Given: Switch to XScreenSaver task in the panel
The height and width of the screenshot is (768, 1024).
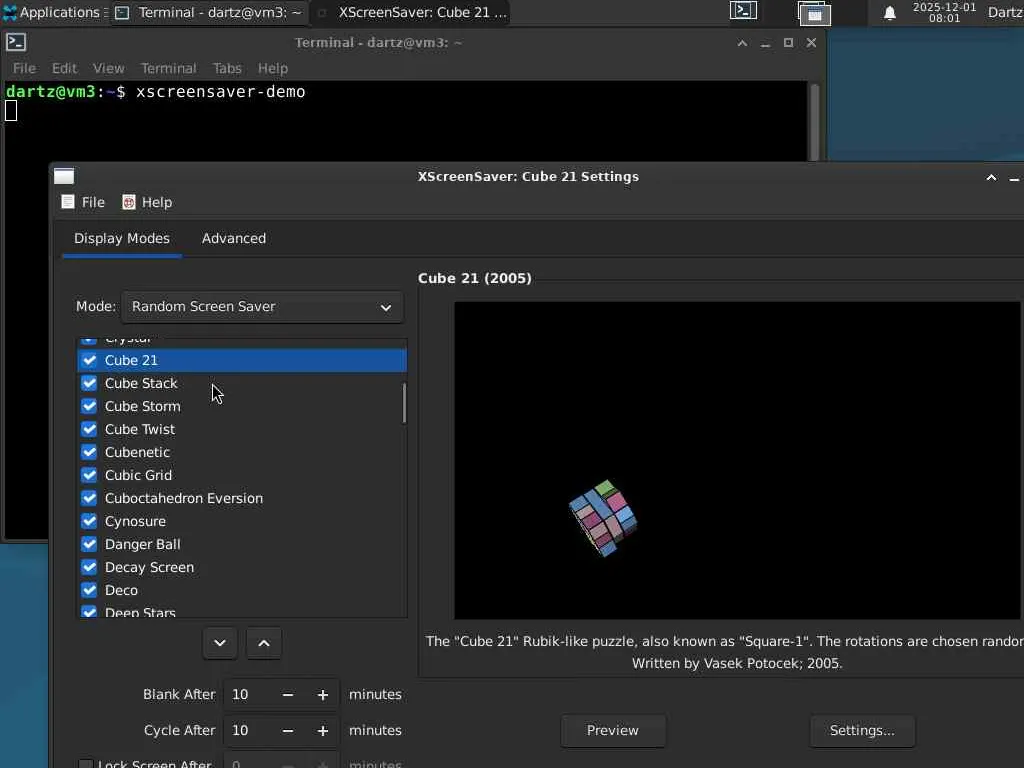Looking at the screenshot, I should [x=411, y=12].
